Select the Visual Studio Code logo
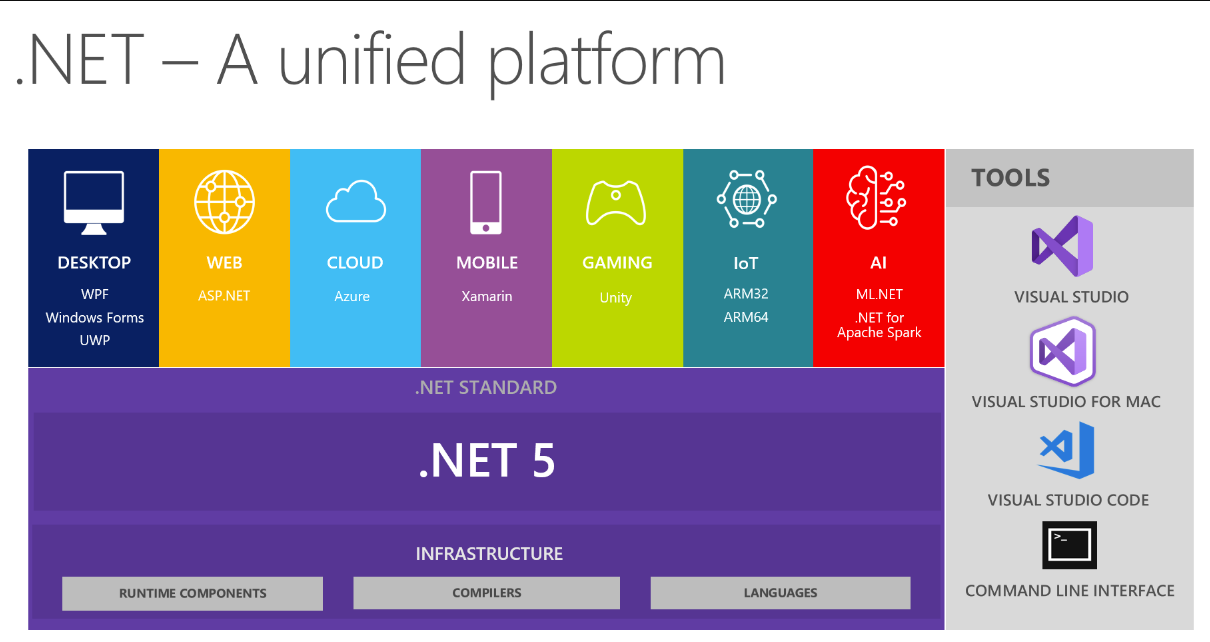This screenshot has height=642, width=1210. [x=1066, y=451]
